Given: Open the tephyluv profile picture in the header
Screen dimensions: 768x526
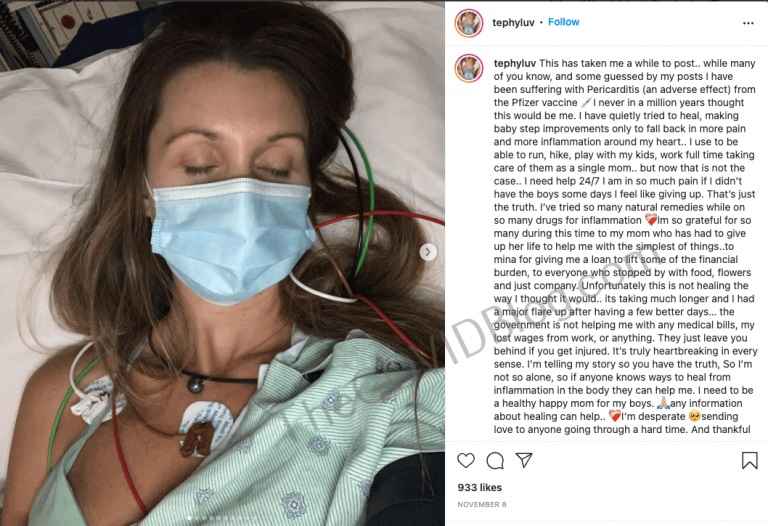Looking at the screenshot, I should pyautogui.click(x=469, y=23).
